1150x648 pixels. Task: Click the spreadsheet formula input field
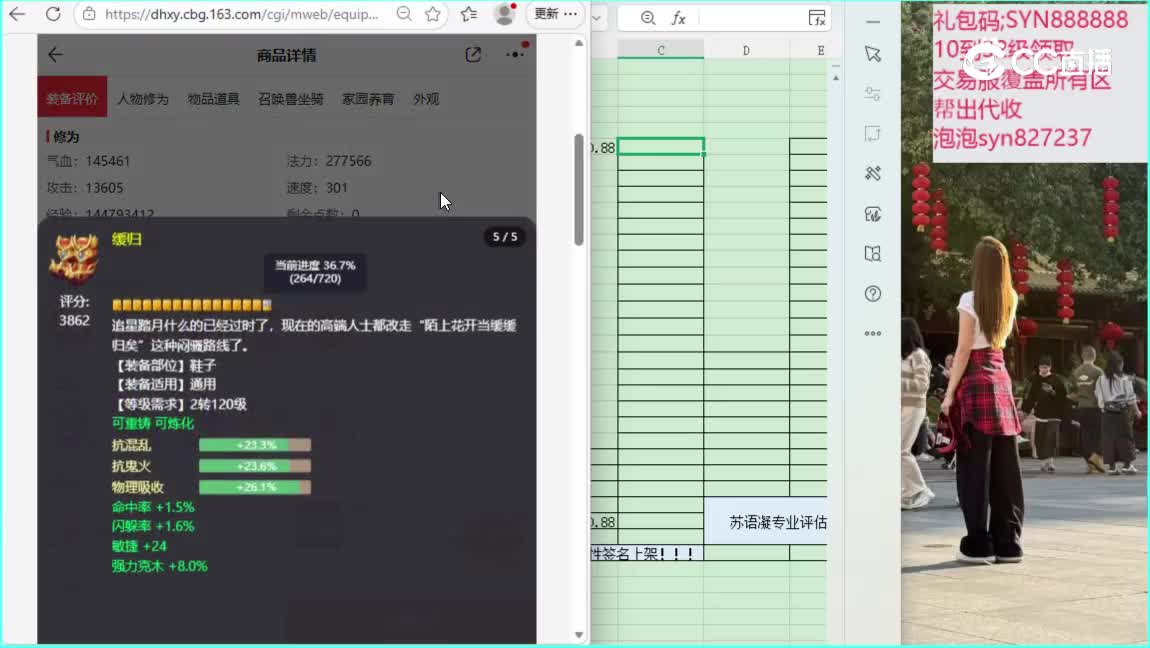750,18
